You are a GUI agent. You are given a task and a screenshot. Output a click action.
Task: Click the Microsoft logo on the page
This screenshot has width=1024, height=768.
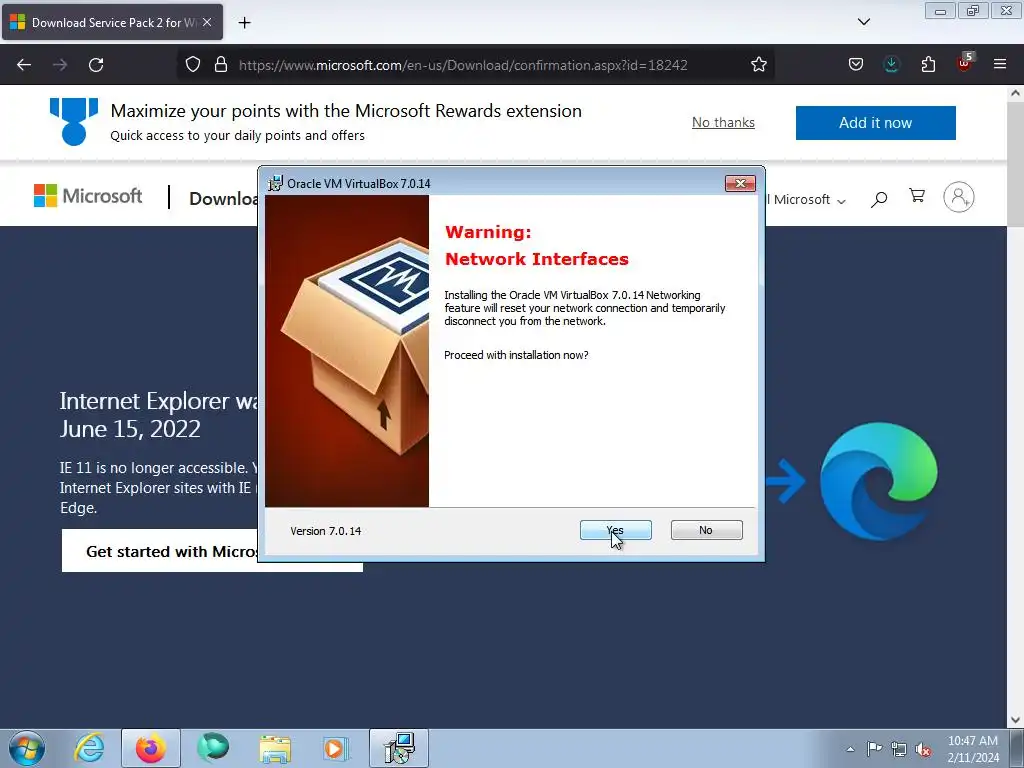tap(88, 196)
